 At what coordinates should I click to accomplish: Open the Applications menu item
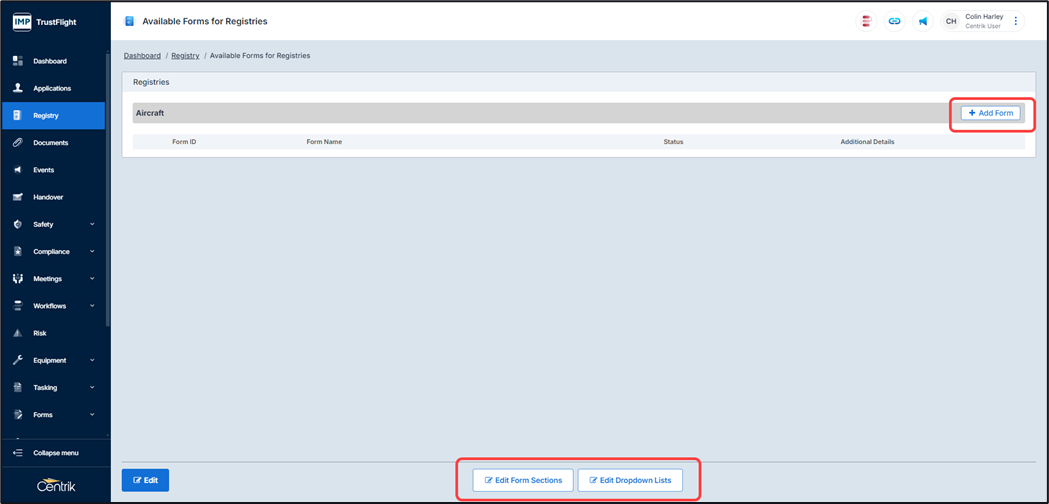click(x=52, y=88)
